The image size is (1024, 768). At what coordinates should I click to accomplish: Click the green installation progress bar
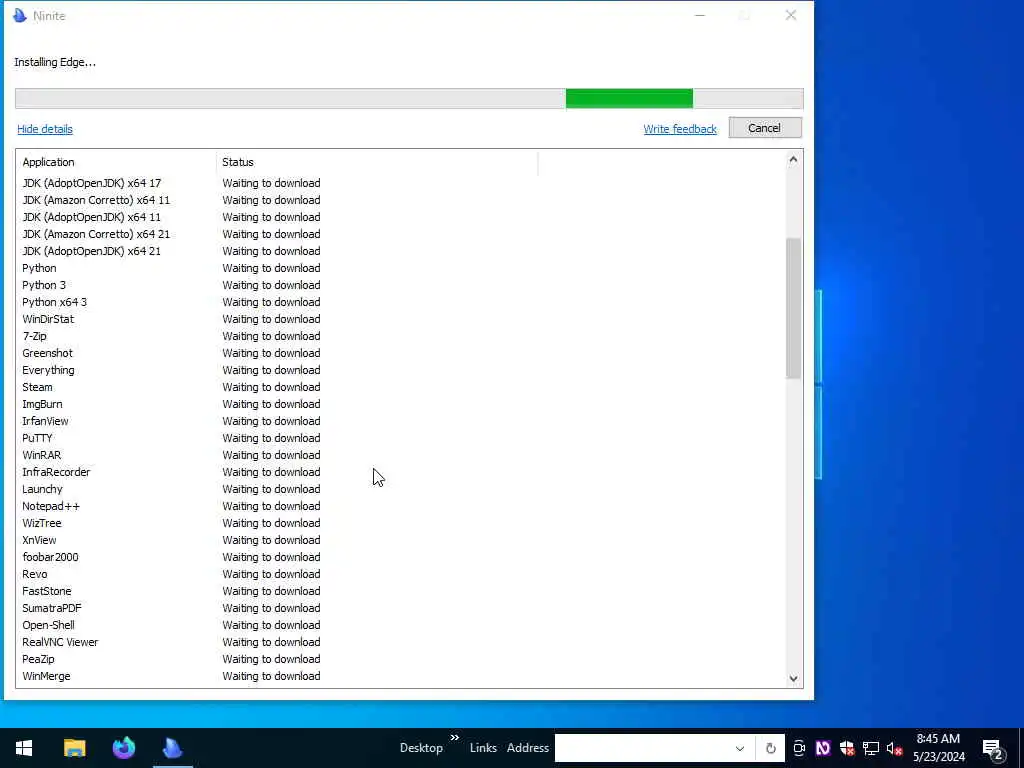tap(629, 99)
